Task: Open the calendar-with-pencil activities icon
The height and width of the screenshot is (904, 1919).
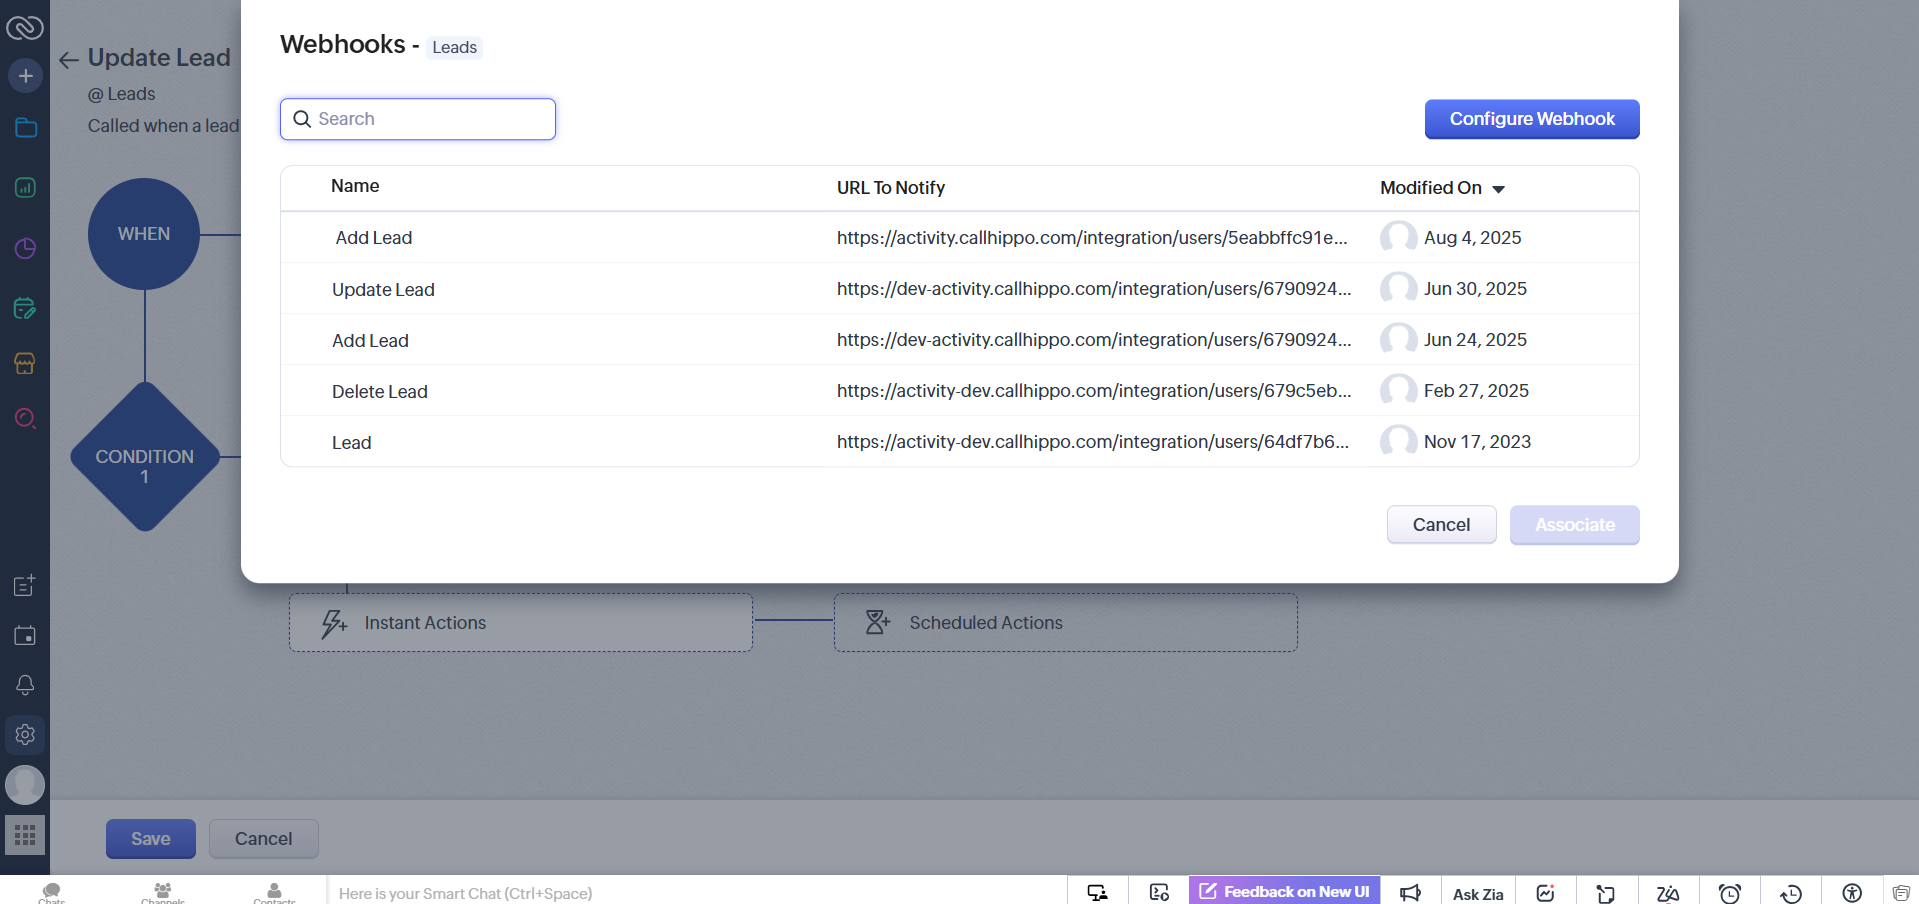Action: (25, 308)
